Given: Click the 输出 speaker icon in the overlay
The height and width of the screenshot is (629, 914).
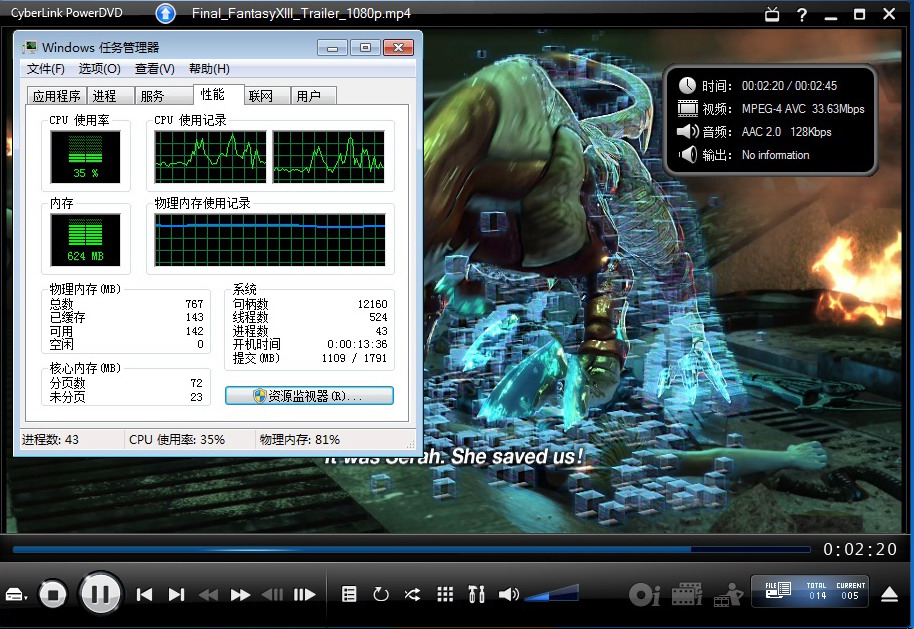Looking at the screenshot, I should (x=687, y=154).
